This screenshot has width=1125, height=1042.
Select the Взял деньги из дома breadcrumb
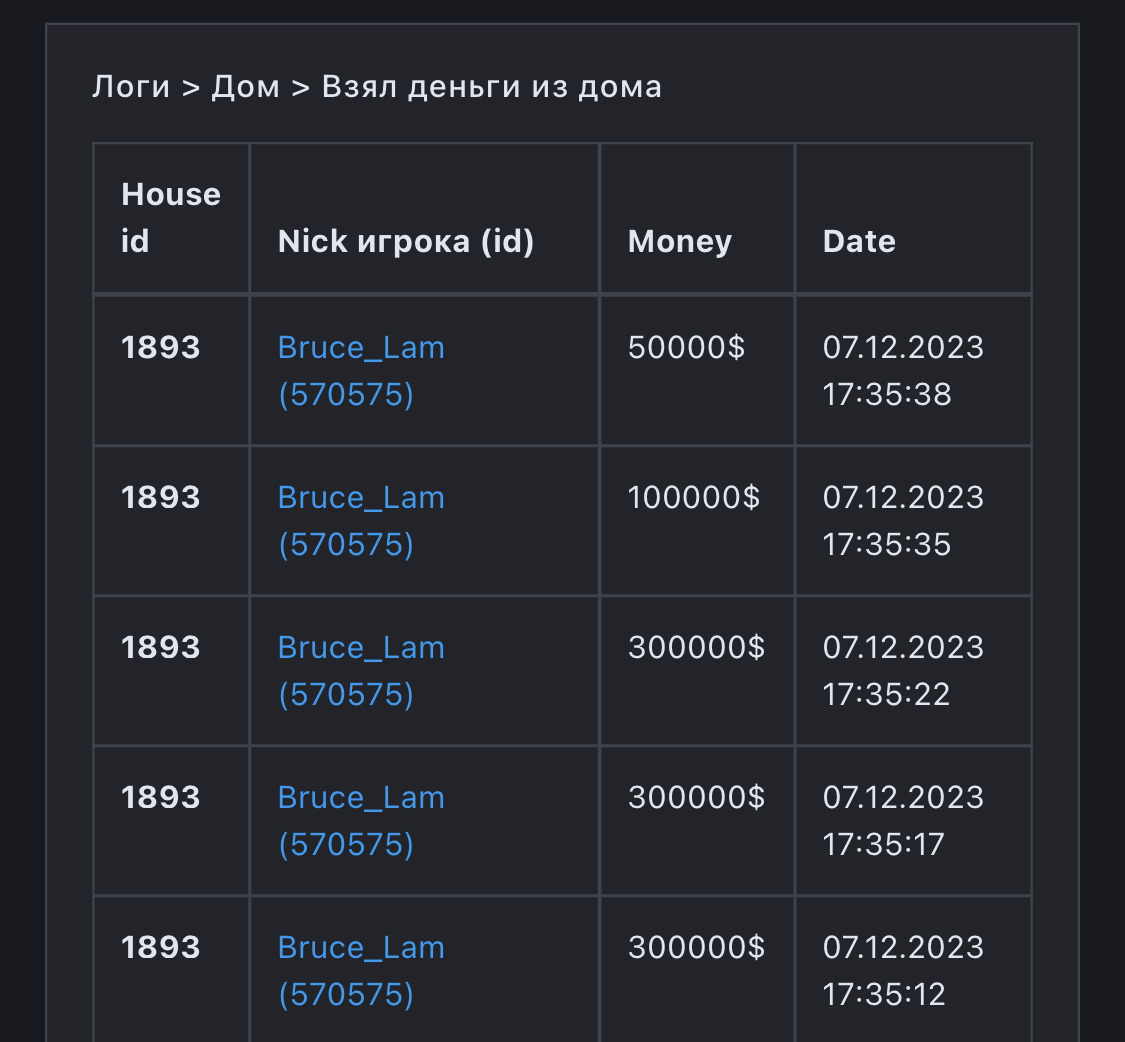(x=491, y=87)
